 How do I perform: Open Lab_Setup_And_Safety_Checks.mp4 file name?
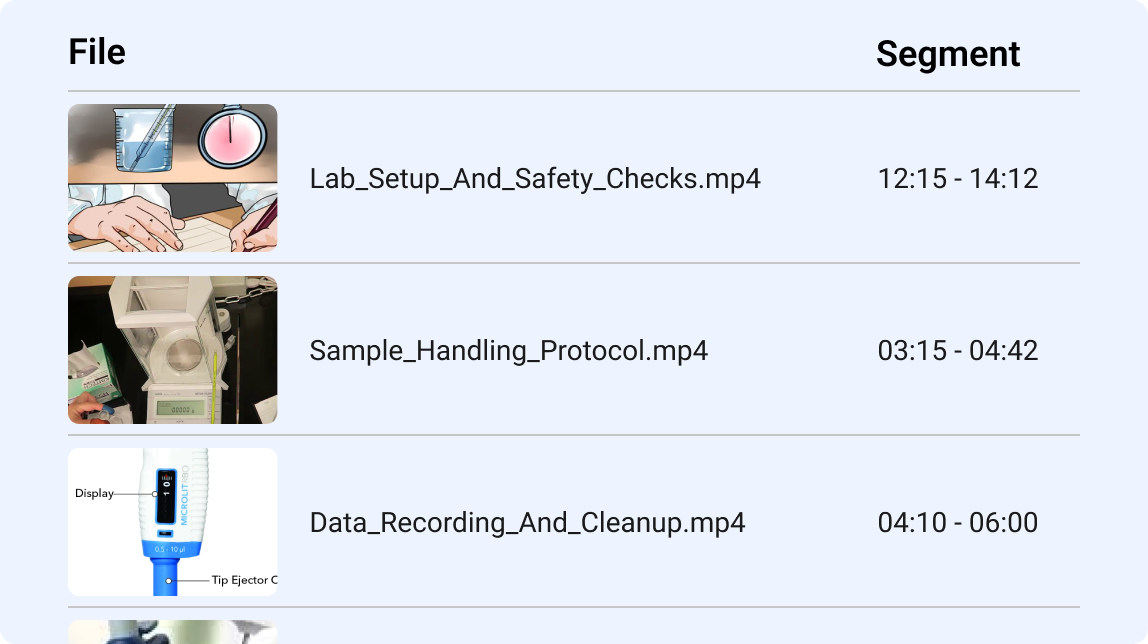(x=535, y=179)
